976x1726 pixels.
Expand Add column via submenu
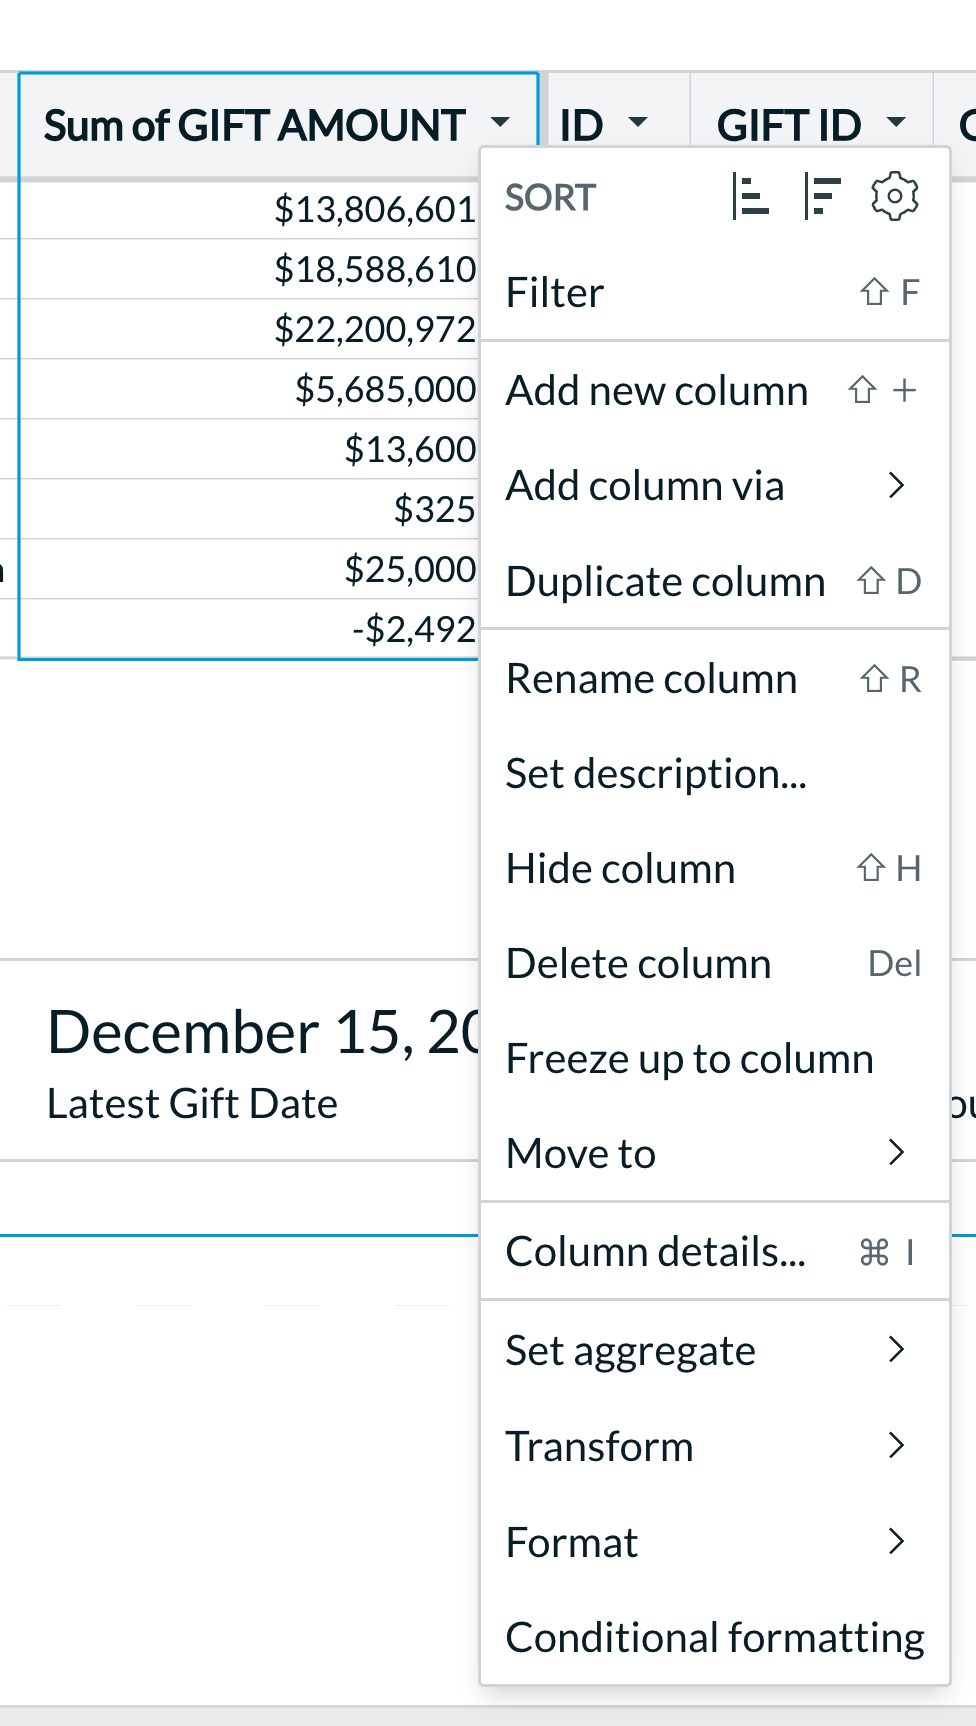point(714,486)
